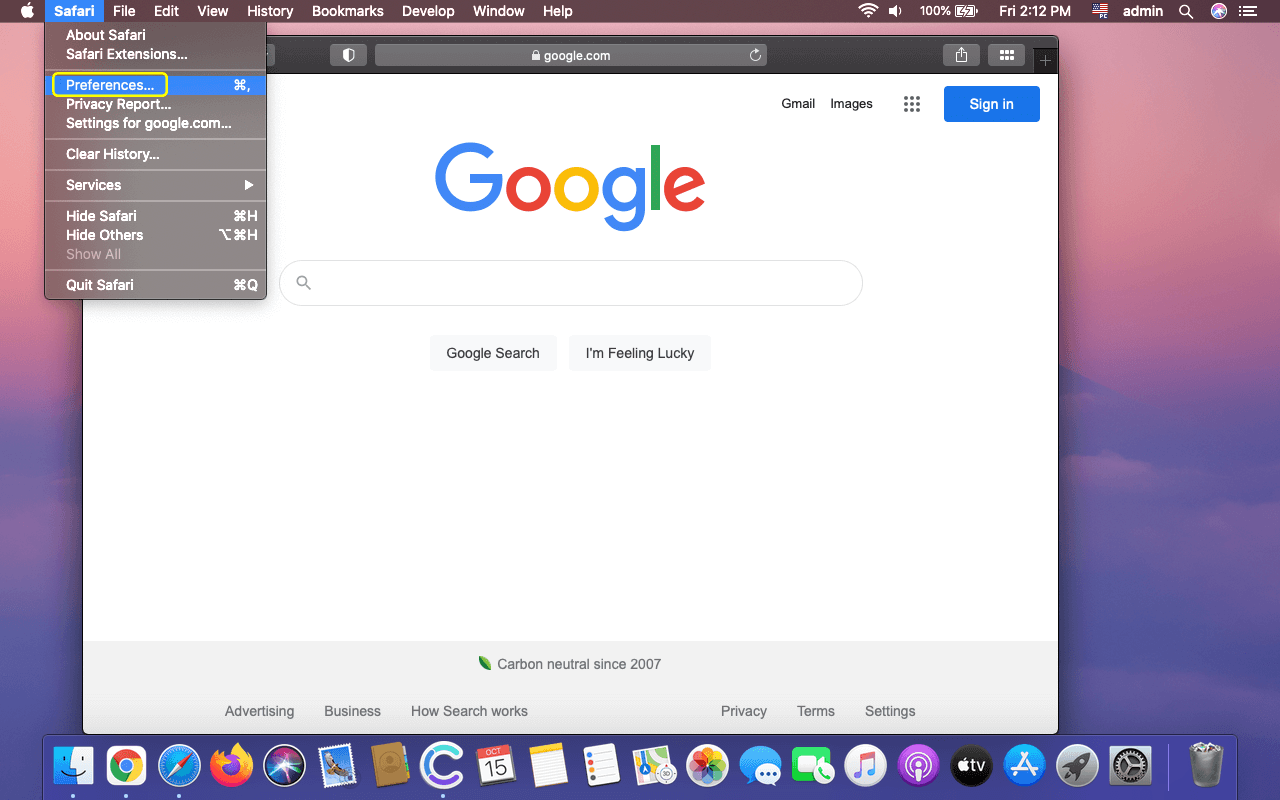The height and width of the screenshot is (800, 1280).
Task: Open Spotlight search from the menu bar
Action: (x=1185, y=11)
